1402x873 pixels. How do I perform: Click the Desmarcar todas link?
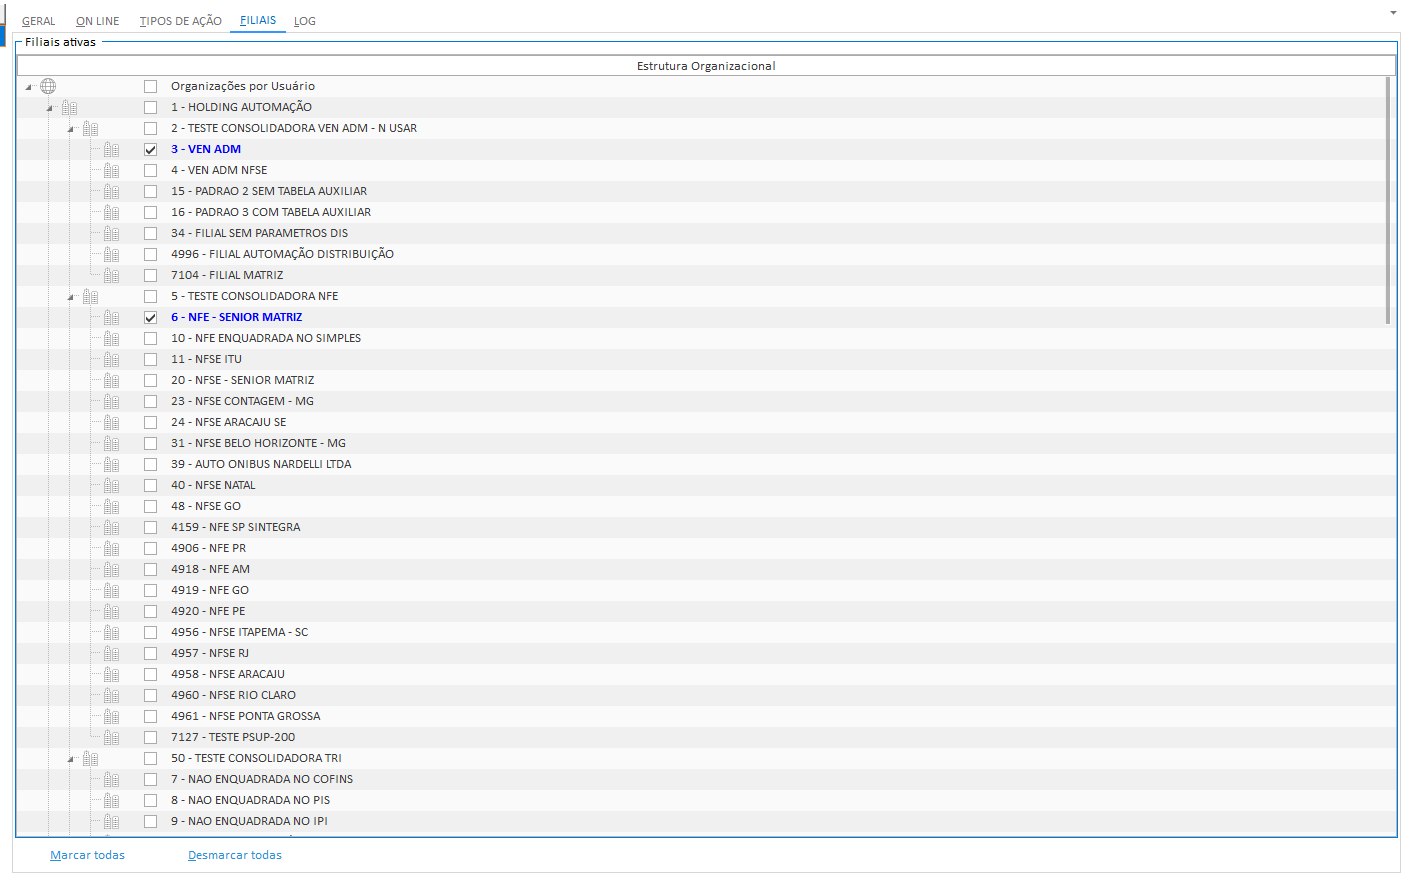click(x=235, y=855)
